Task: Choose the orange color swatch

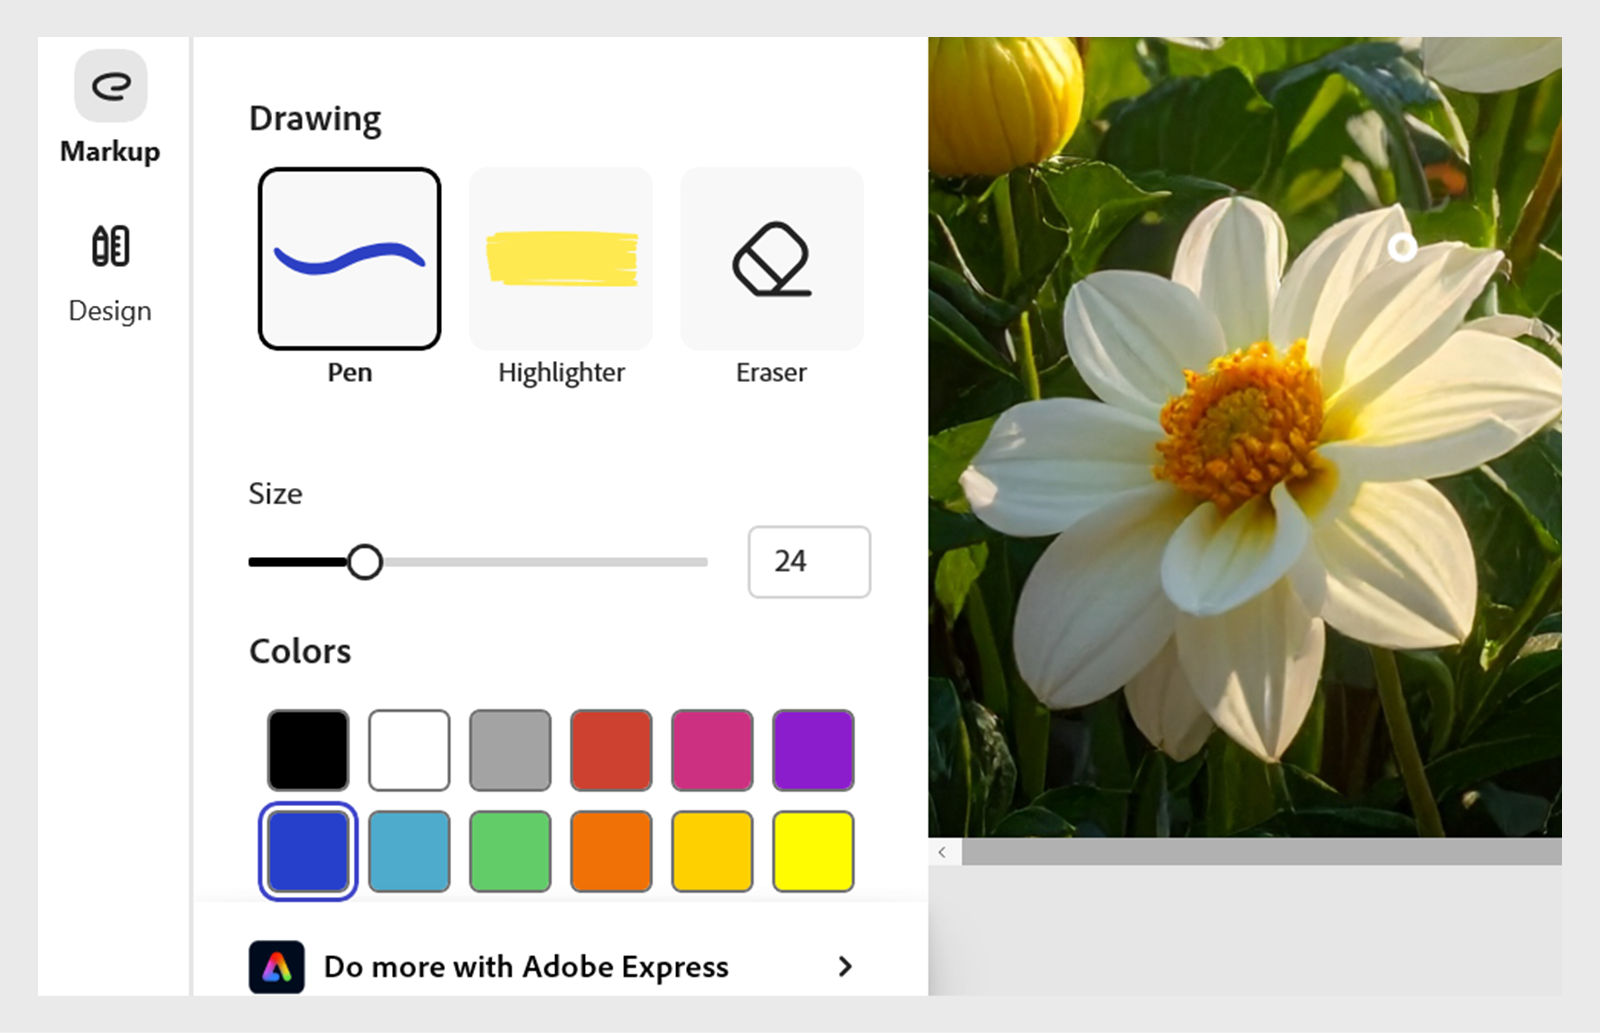Action: point(610,851)
